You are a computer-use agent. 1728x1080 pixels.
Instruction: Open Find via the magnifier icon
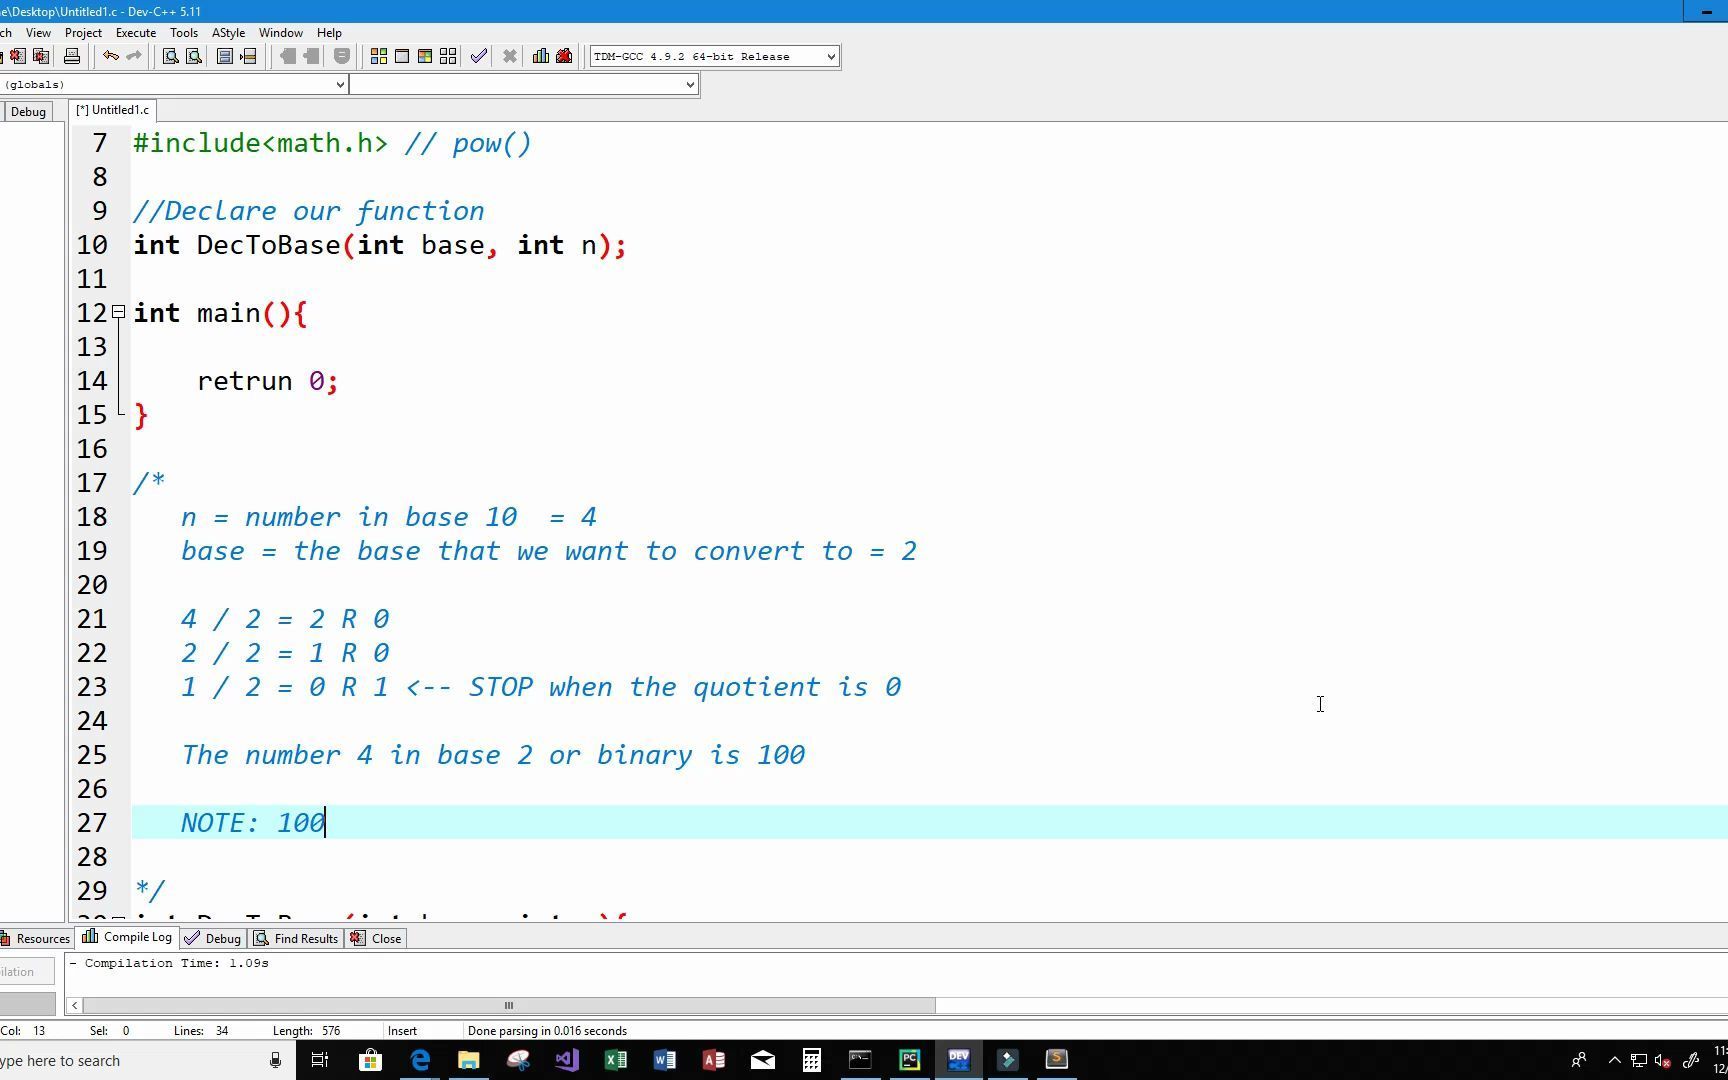coord(171,56)
